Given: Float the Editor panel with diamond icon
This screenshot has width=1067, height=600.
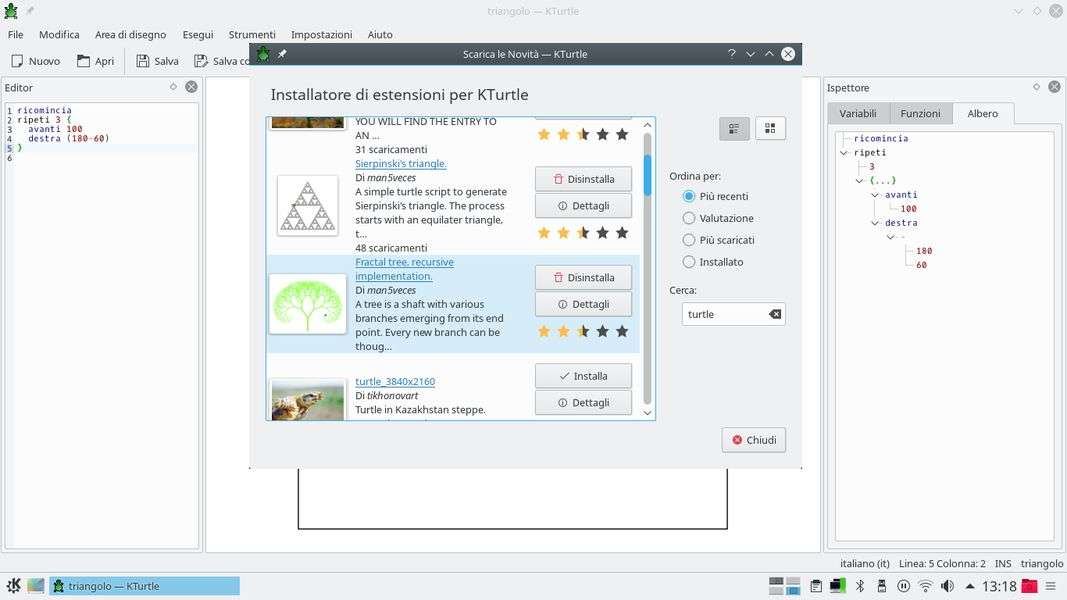Looking at the screenshot, I should pyautogui.click(x=173, y=87).
